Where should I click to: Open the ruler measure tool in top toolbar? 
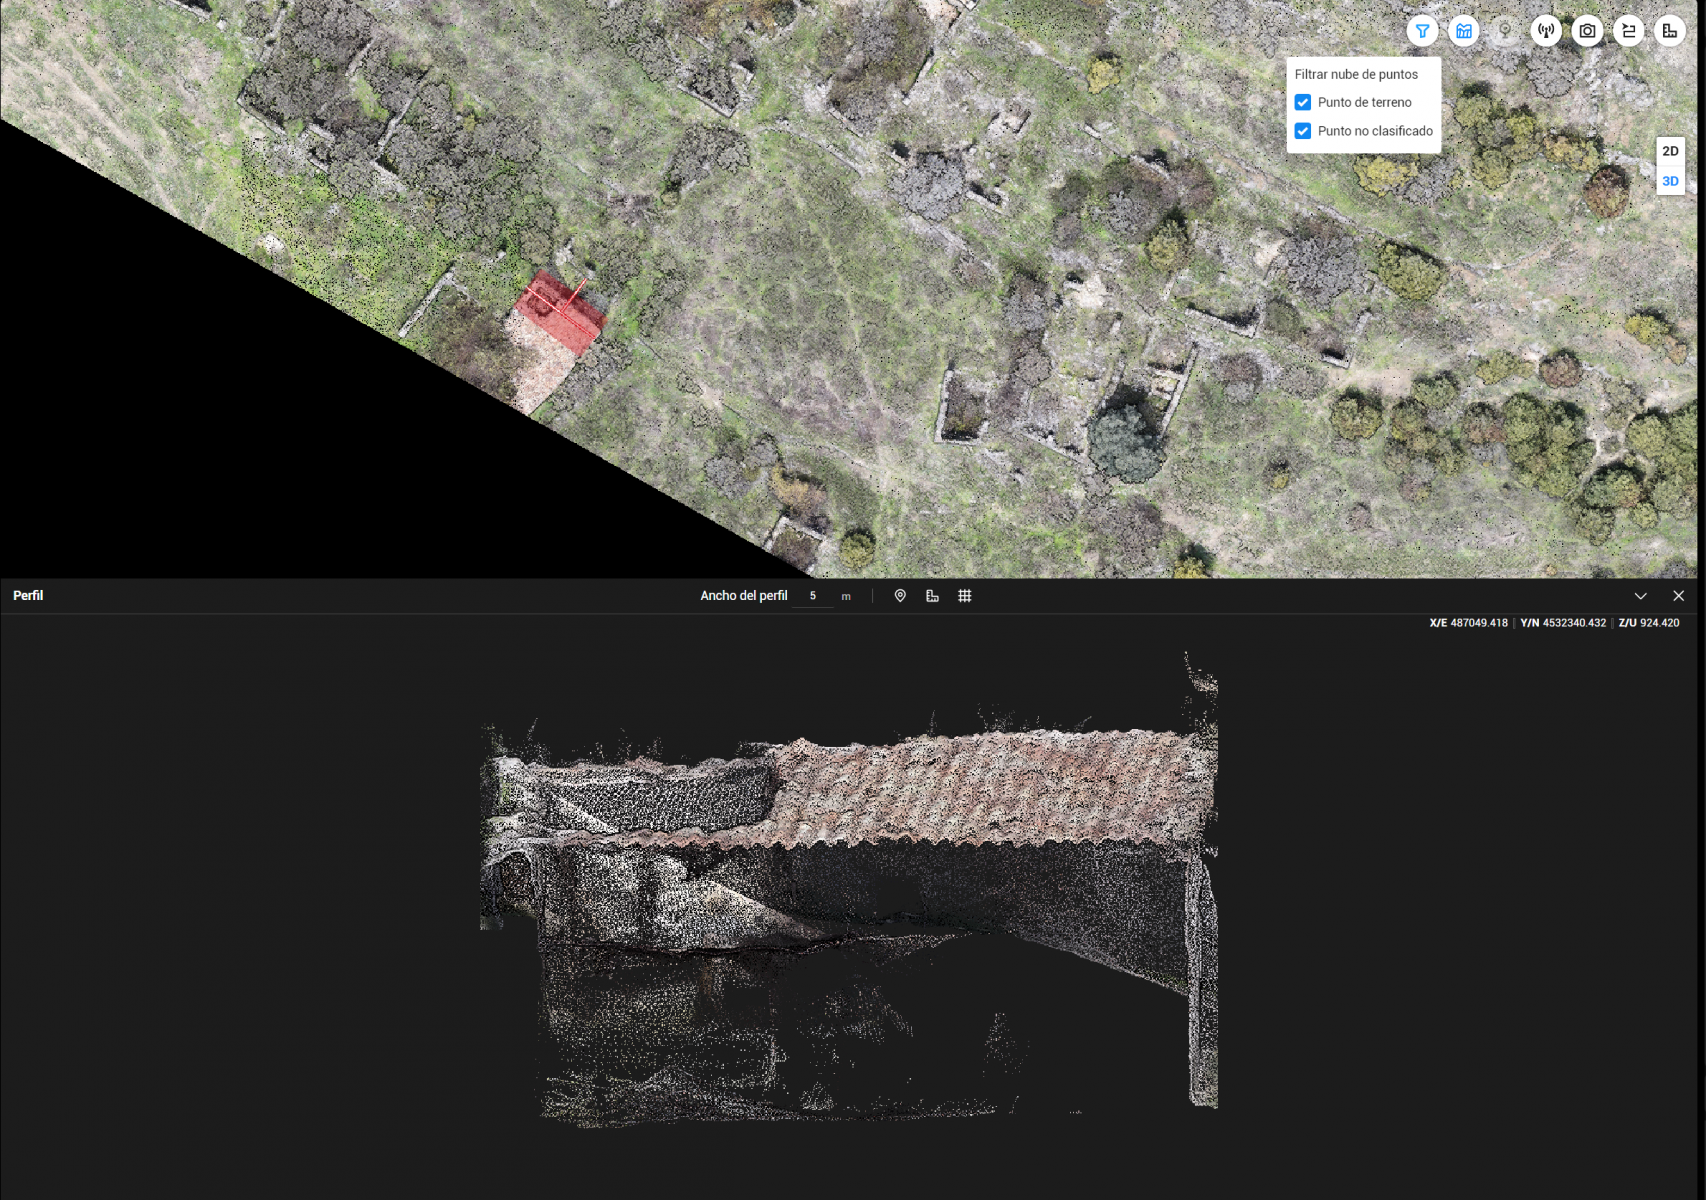click(1670, 31)
